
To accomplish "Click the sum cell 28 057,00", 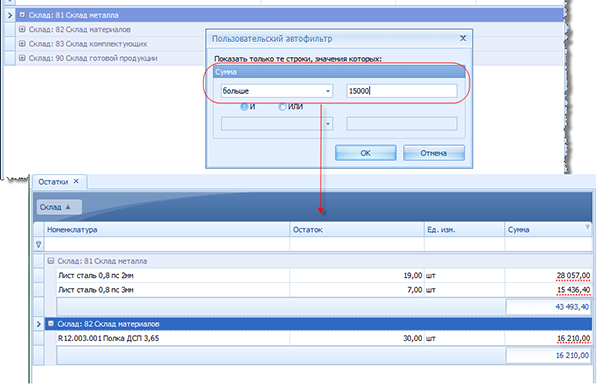I will (548, 275).
